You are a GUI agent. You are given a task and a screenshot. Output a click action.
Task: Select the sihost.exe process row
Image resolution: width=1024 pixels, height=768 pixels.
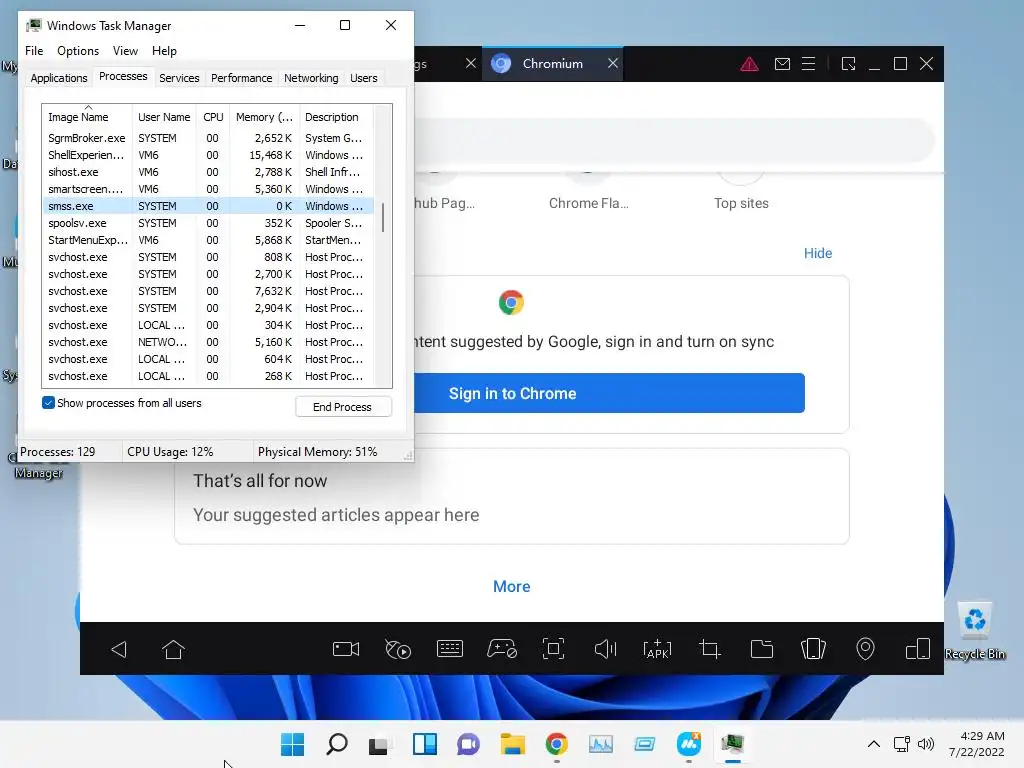(208, 172)
